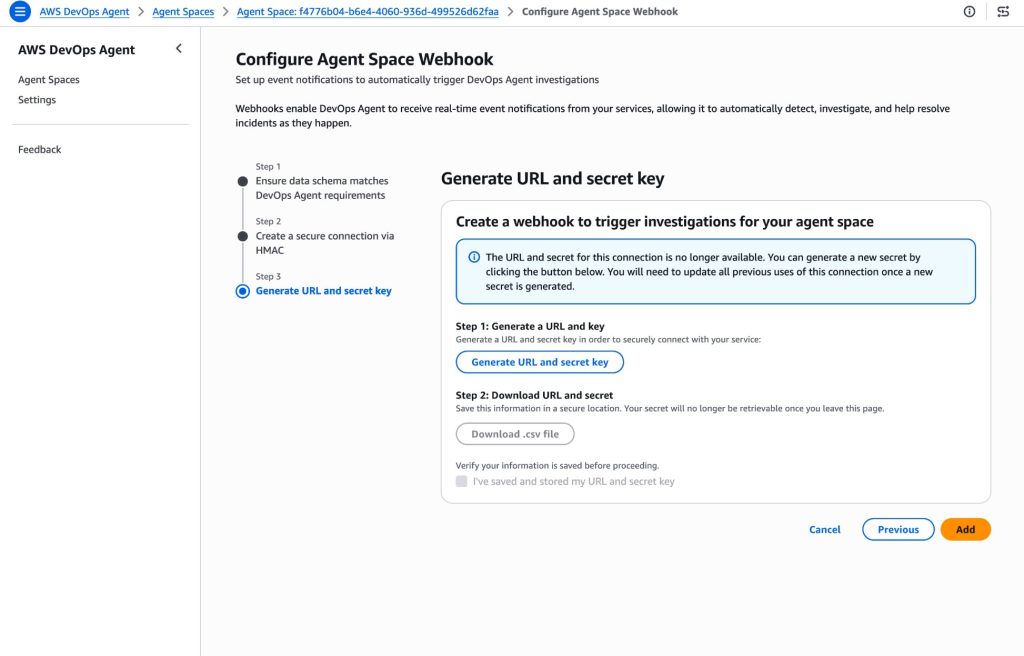Navigate to Agent Spaces breadcrumb
Viewport: 1024px width, 656px height.
[183, 12]
